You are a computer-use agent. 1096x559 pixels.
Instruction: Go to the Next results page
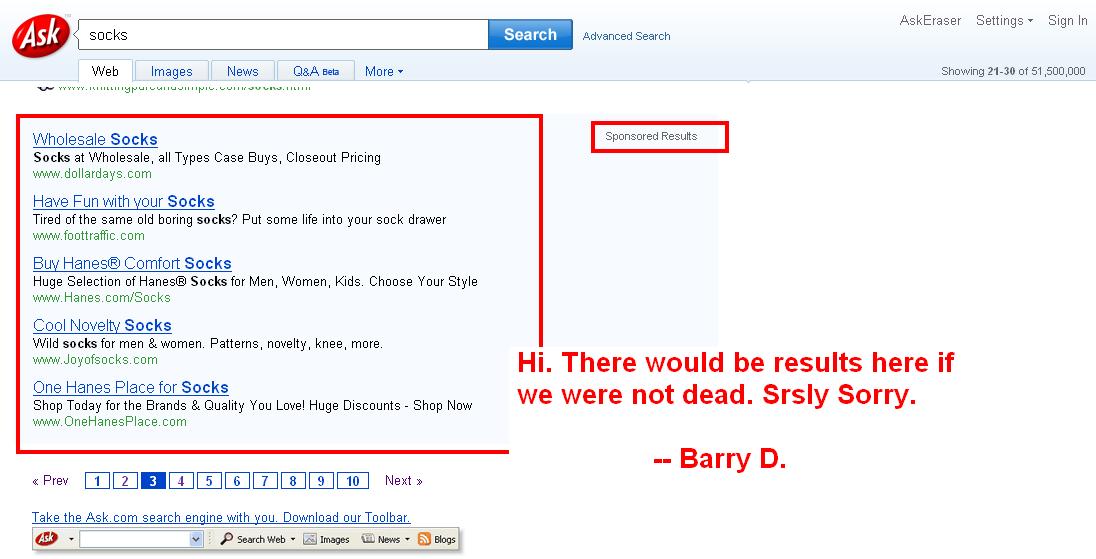coord(403,481)
